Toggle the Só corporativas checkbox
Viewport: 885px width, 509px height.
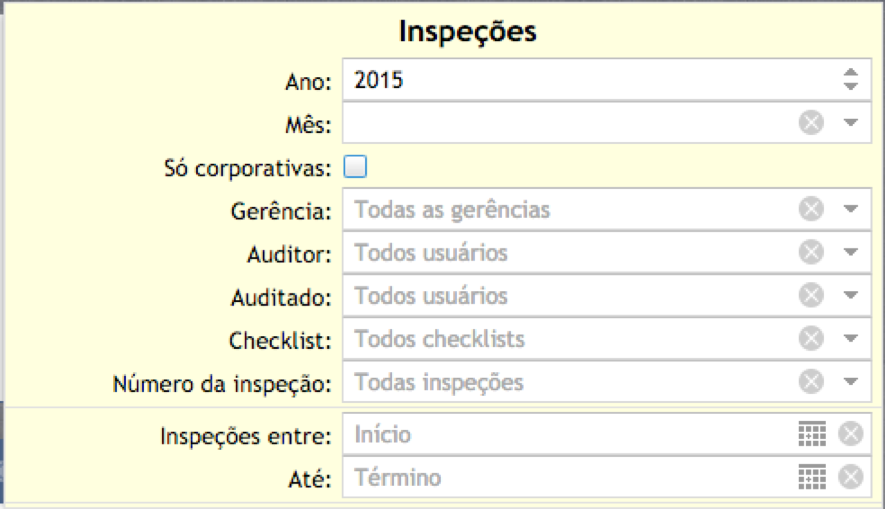(x=355, y=167)
